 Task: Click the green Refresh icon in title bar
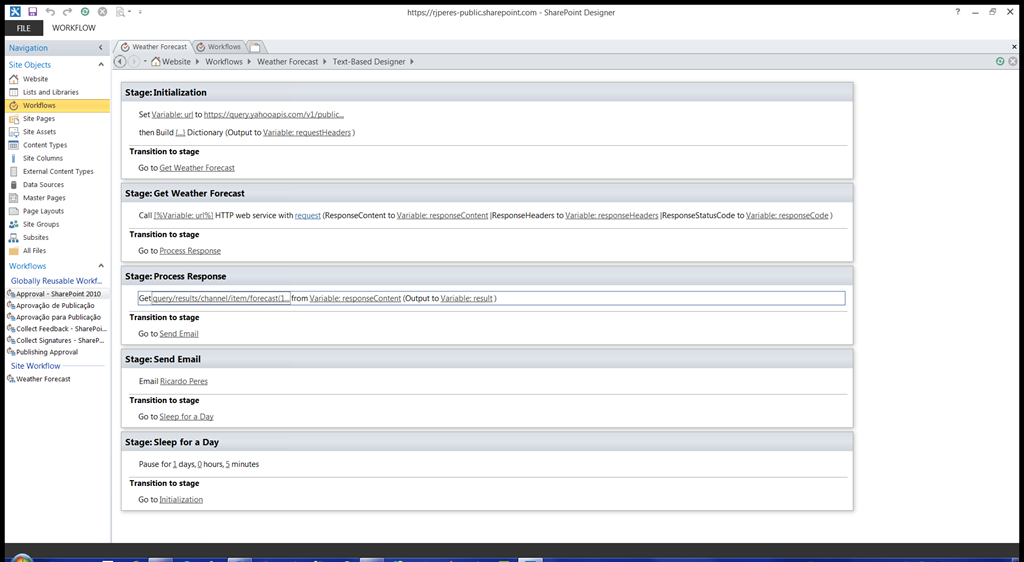(85, 12)
